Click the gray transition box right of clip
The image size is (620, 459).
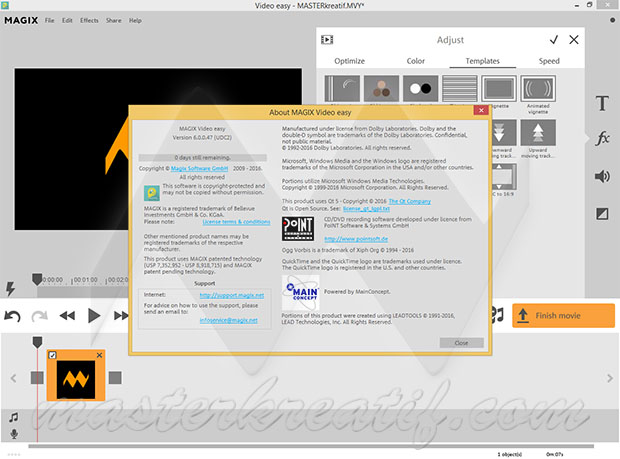point(115,378)
